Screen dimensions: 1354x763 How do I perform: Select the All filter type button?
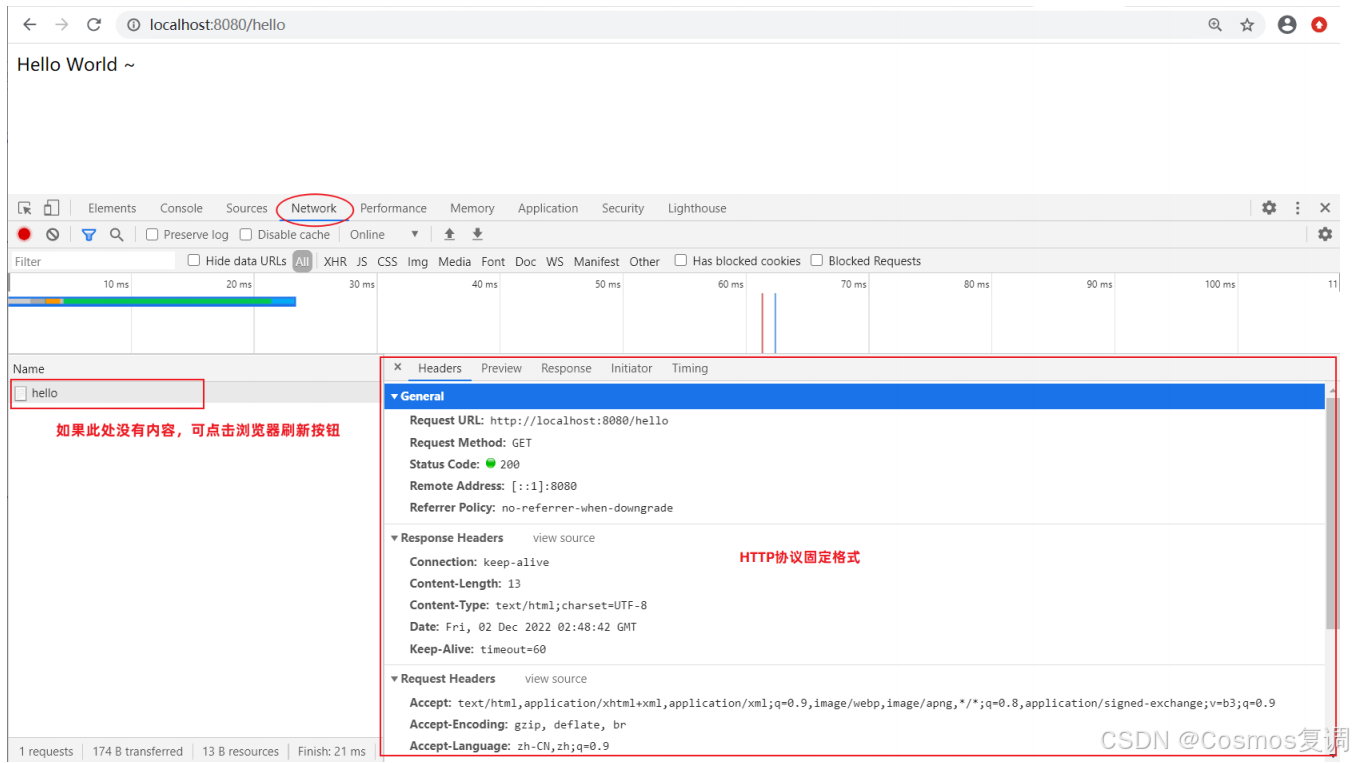[302, 261]
